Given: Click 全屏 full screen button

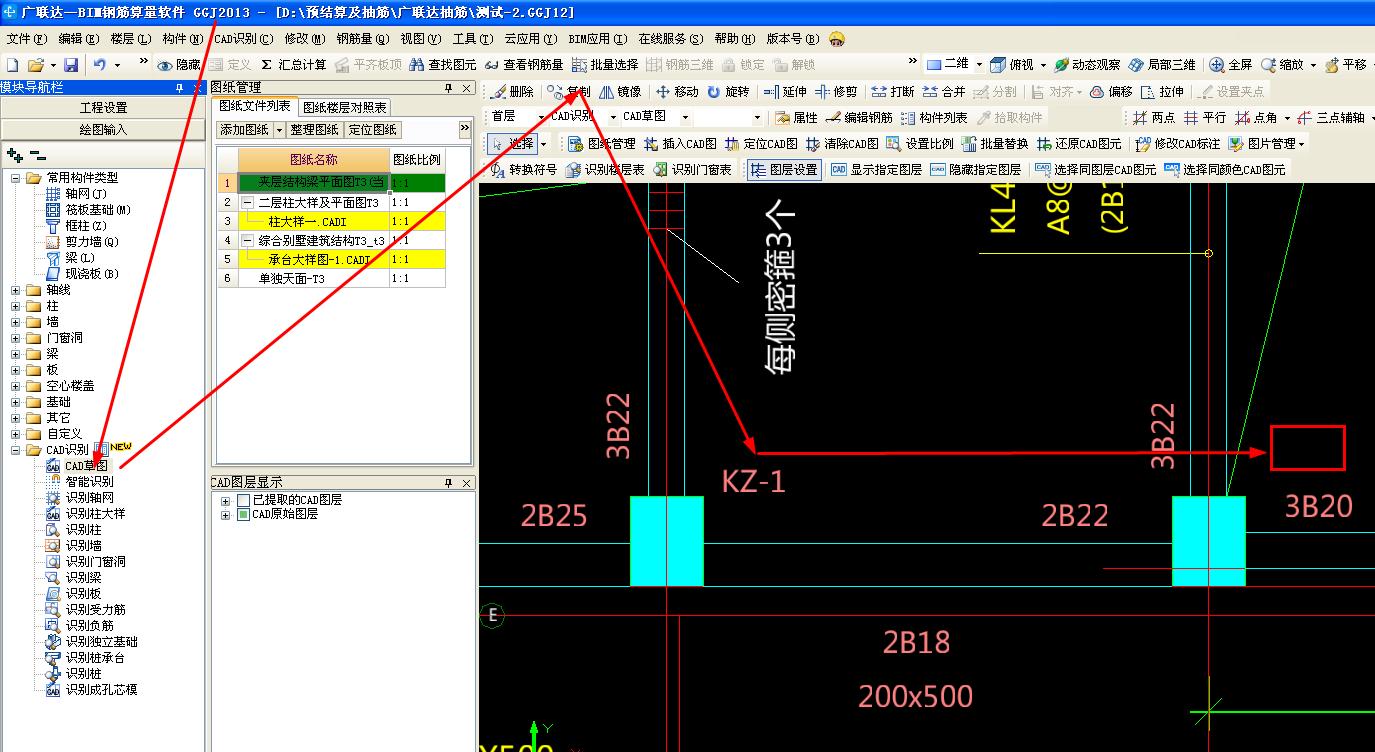Looking at the screenshot, I should tap(1231, 64).
